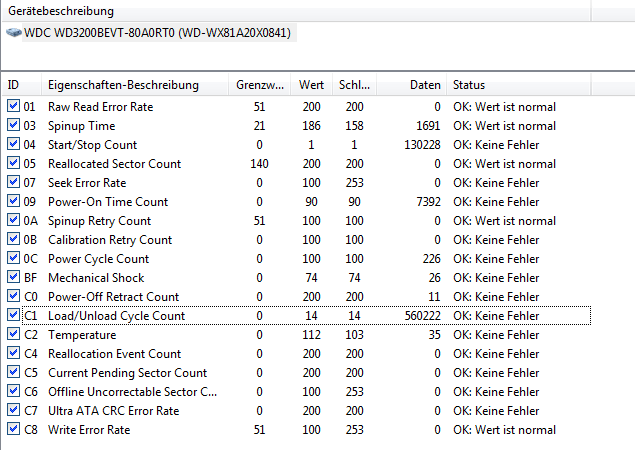Click the Daten value 130228

[x=422, y=145]
